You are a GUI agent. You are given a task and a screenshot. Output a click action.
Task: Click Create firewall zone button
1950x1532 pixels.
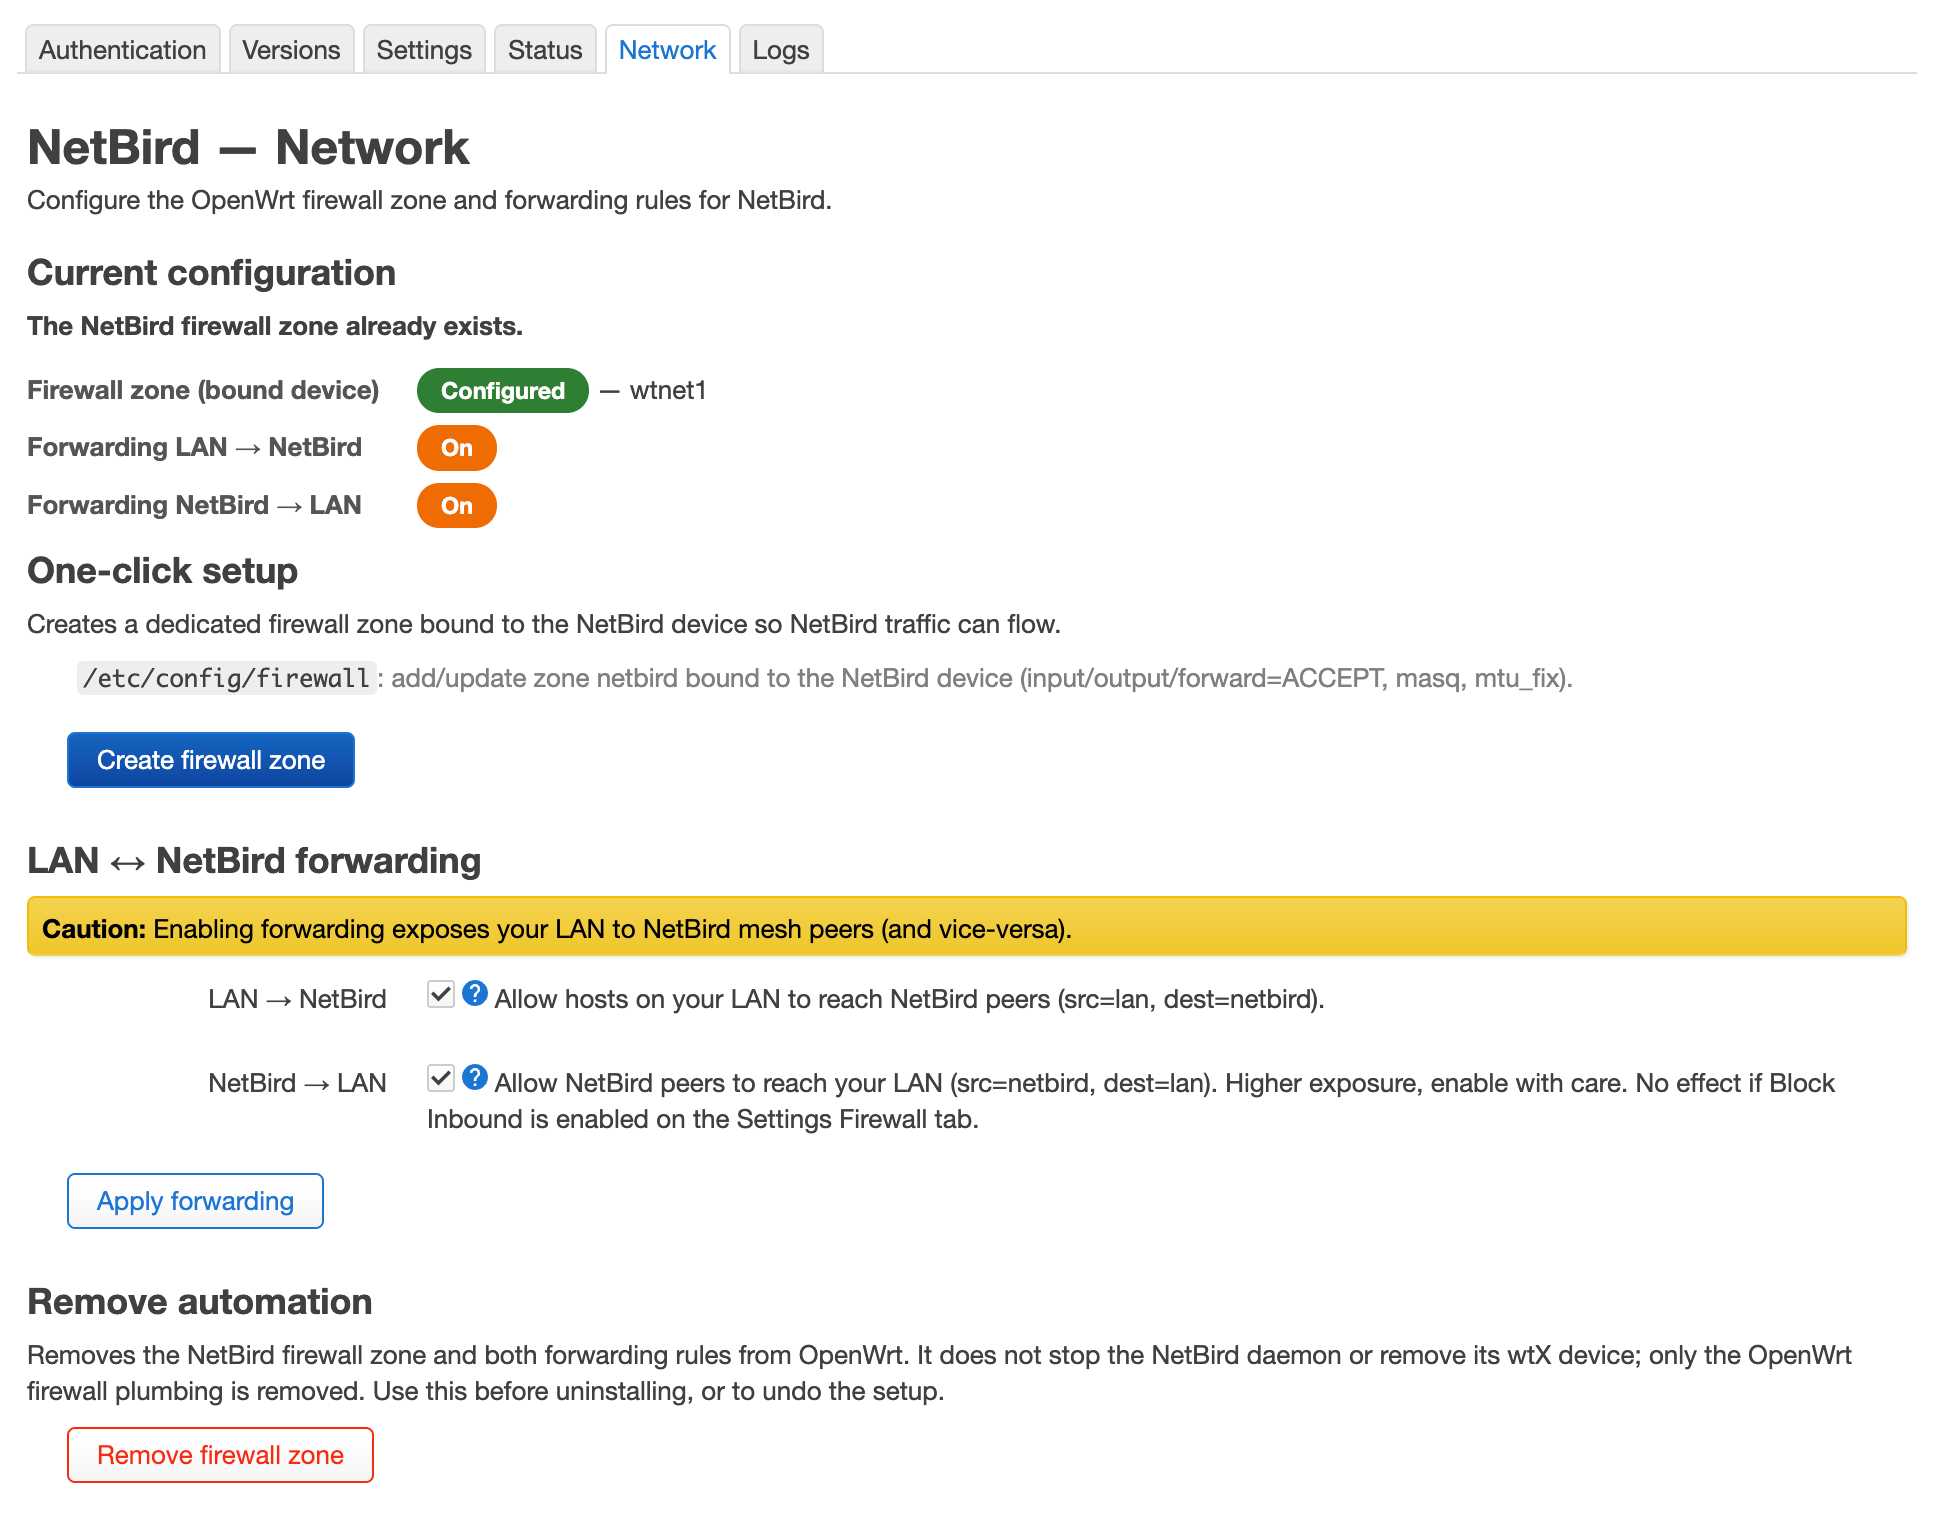point(211,760)
